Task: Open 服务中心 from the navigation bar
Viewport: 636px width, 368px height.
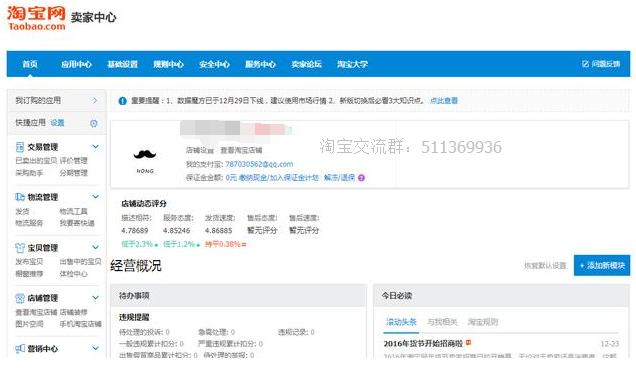Action: (x=260, y=64)
